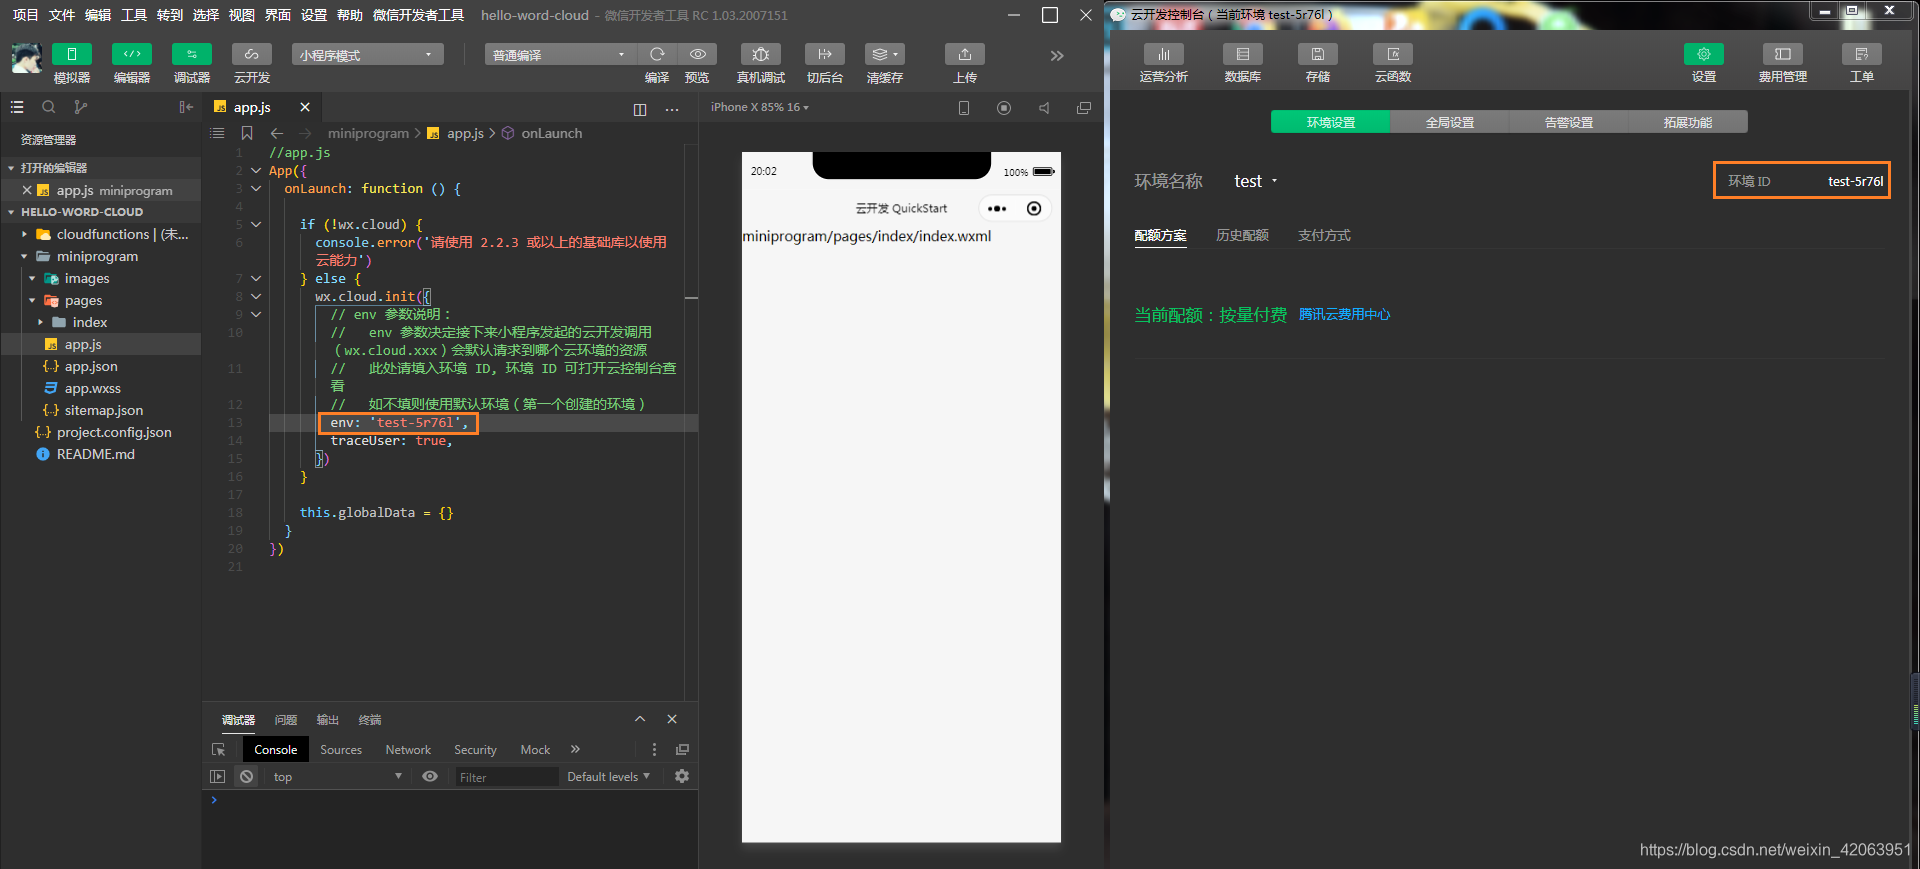This screenshot has height=869, width=1920.
Task: Open the editor more actions ellipsis
Action: (x=672, y=109)
